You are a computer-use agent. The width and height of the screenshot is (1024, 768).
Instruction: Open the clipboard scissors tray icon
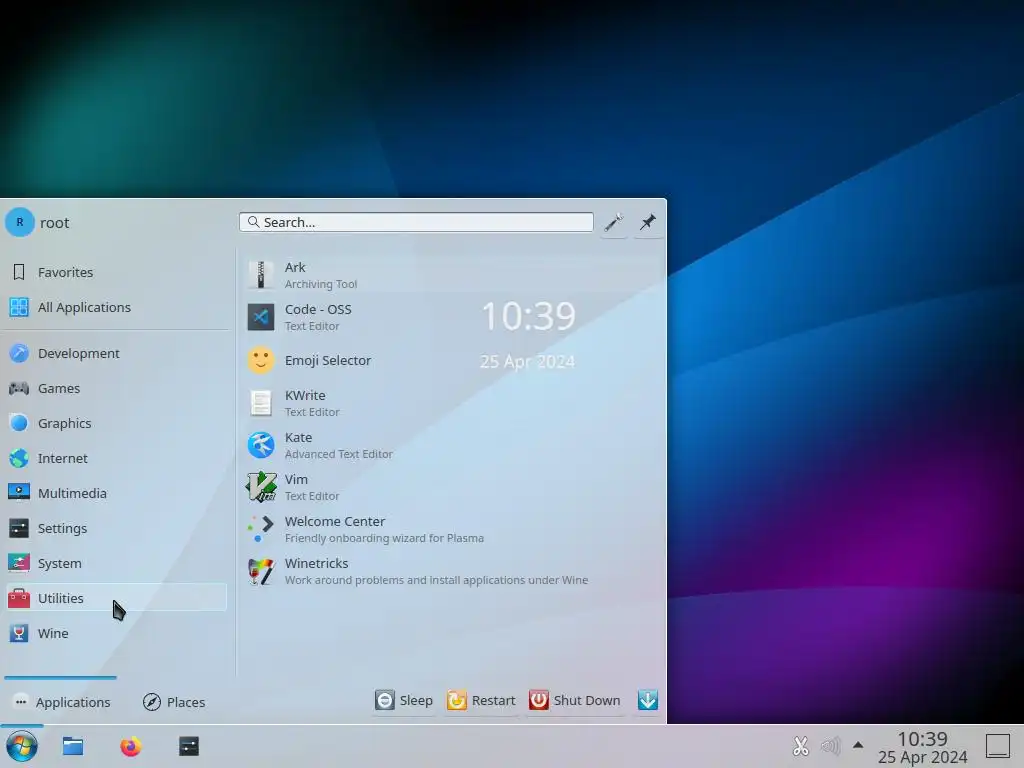pyautogui.click(x=801, y=746)
